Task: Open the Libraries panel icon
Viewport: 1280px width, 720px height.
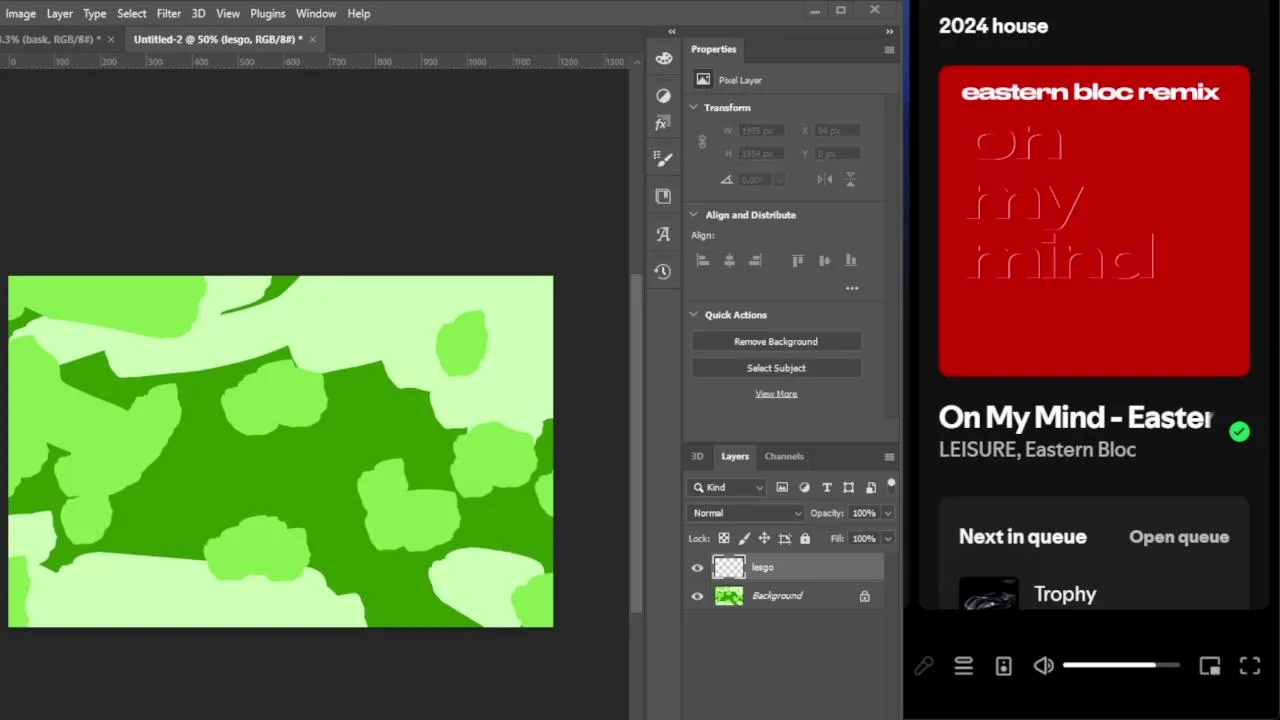Action: pyautogui.click(x=663, y=196)
